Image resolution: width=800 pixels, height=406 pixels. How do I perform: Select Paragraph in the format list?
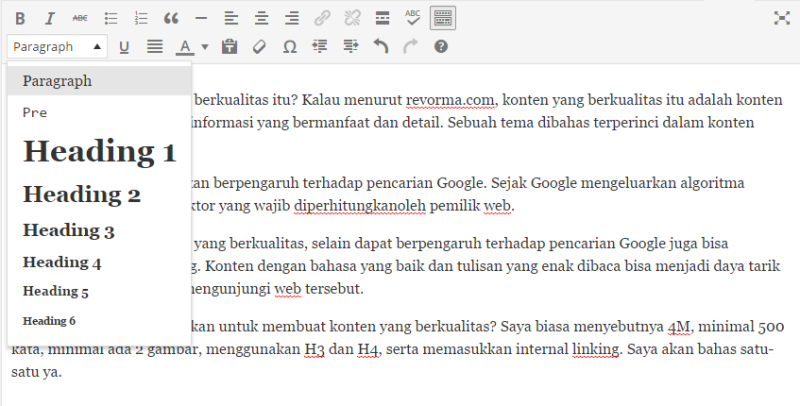tap(99, 81)
